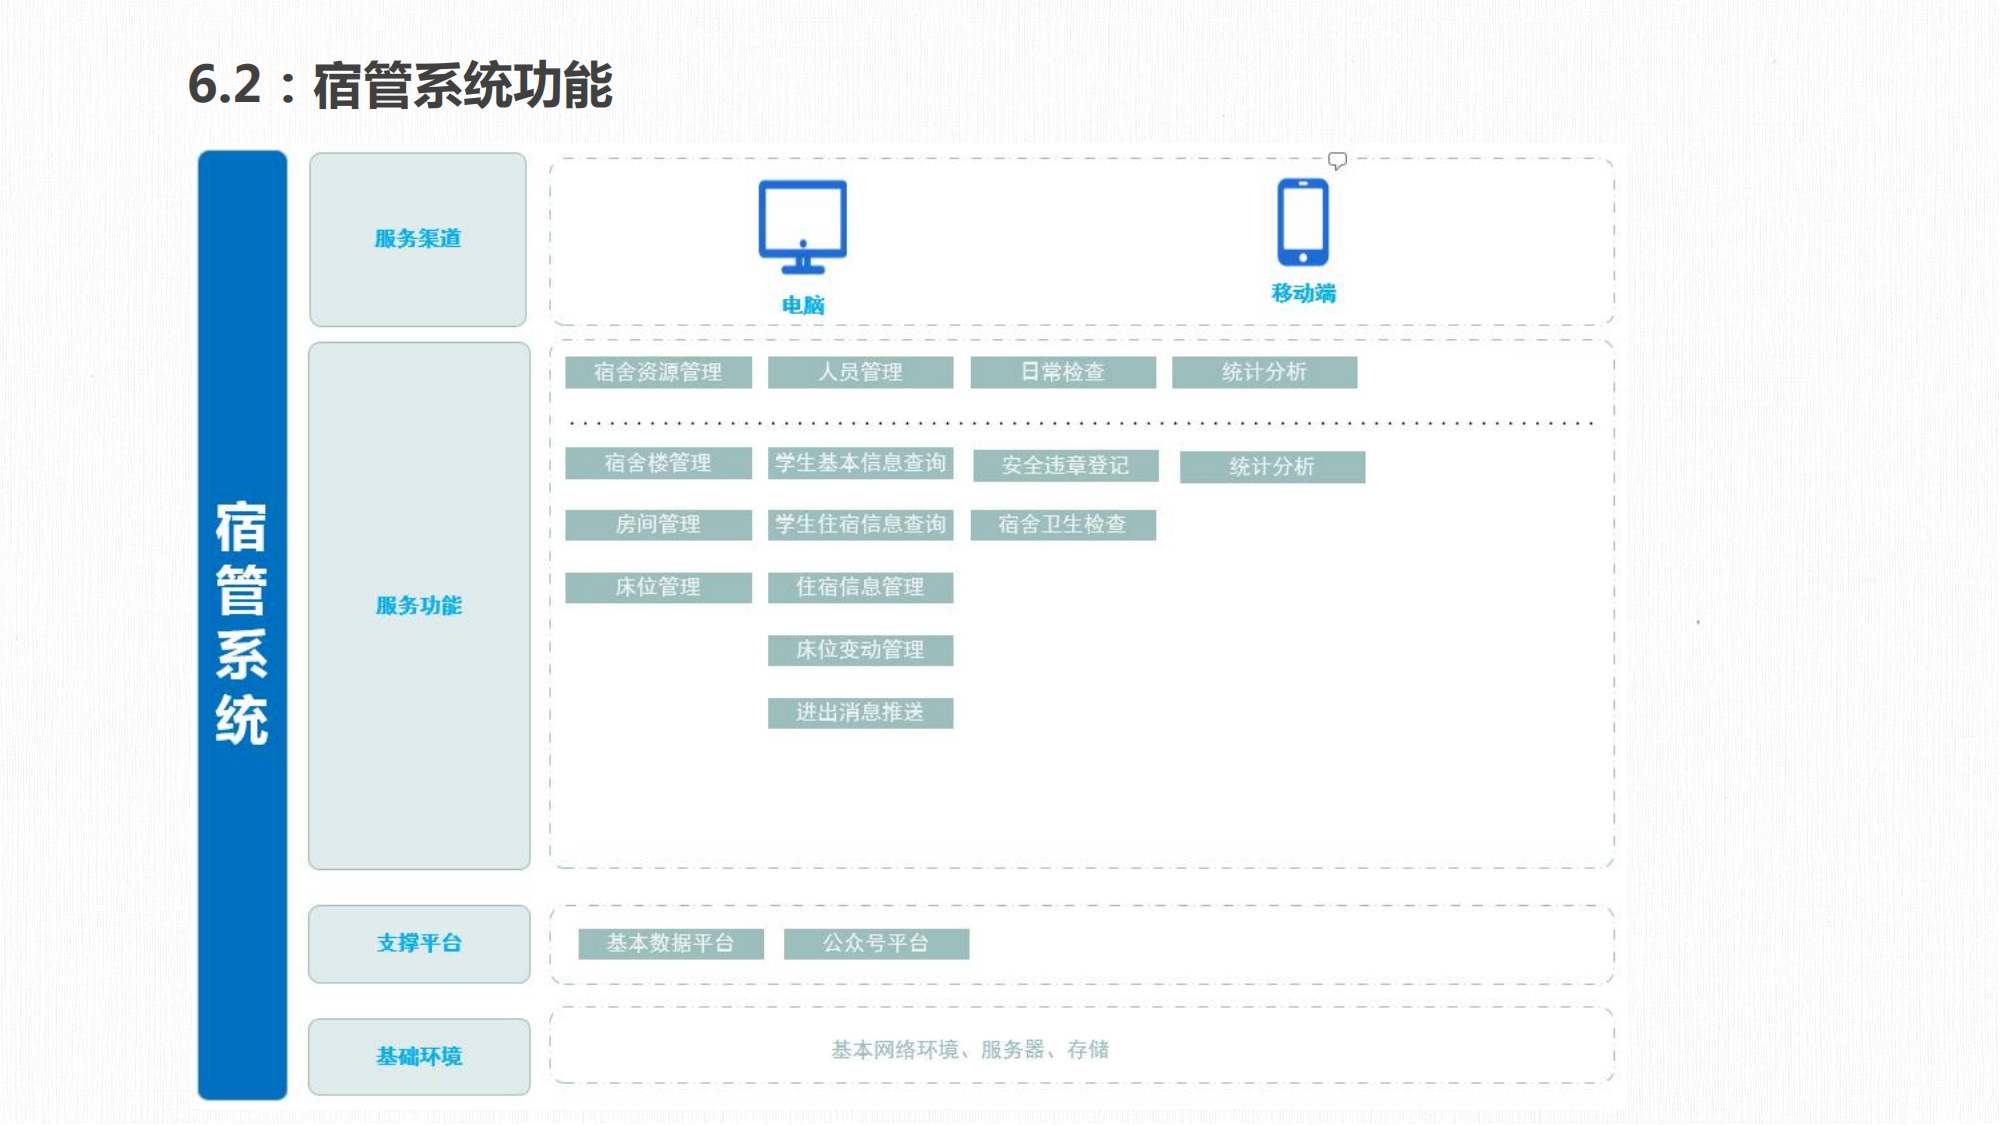Click the 基础环境 category box

tap(419, 1057)
